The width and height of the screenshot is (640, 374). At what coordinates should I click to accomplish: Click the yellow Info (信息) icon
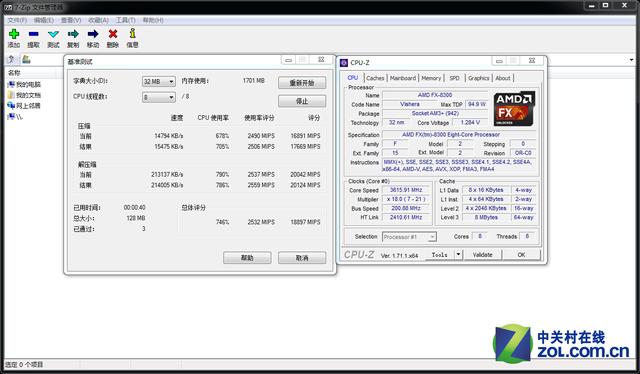click(132, 33)
